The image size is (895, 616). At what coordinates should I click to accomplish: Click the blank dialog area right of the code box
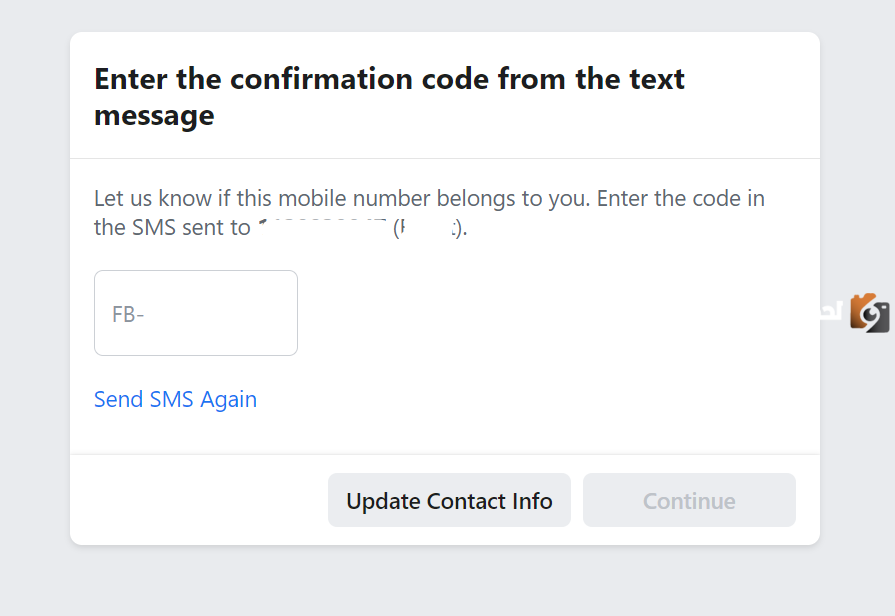[x=550, y=313]
